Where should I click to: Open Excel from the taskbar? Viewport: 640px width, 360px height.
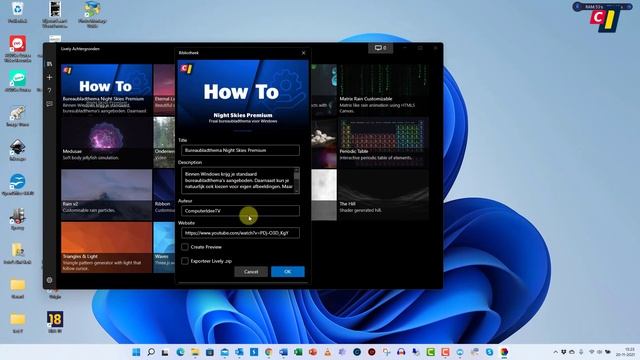[298, 352]
